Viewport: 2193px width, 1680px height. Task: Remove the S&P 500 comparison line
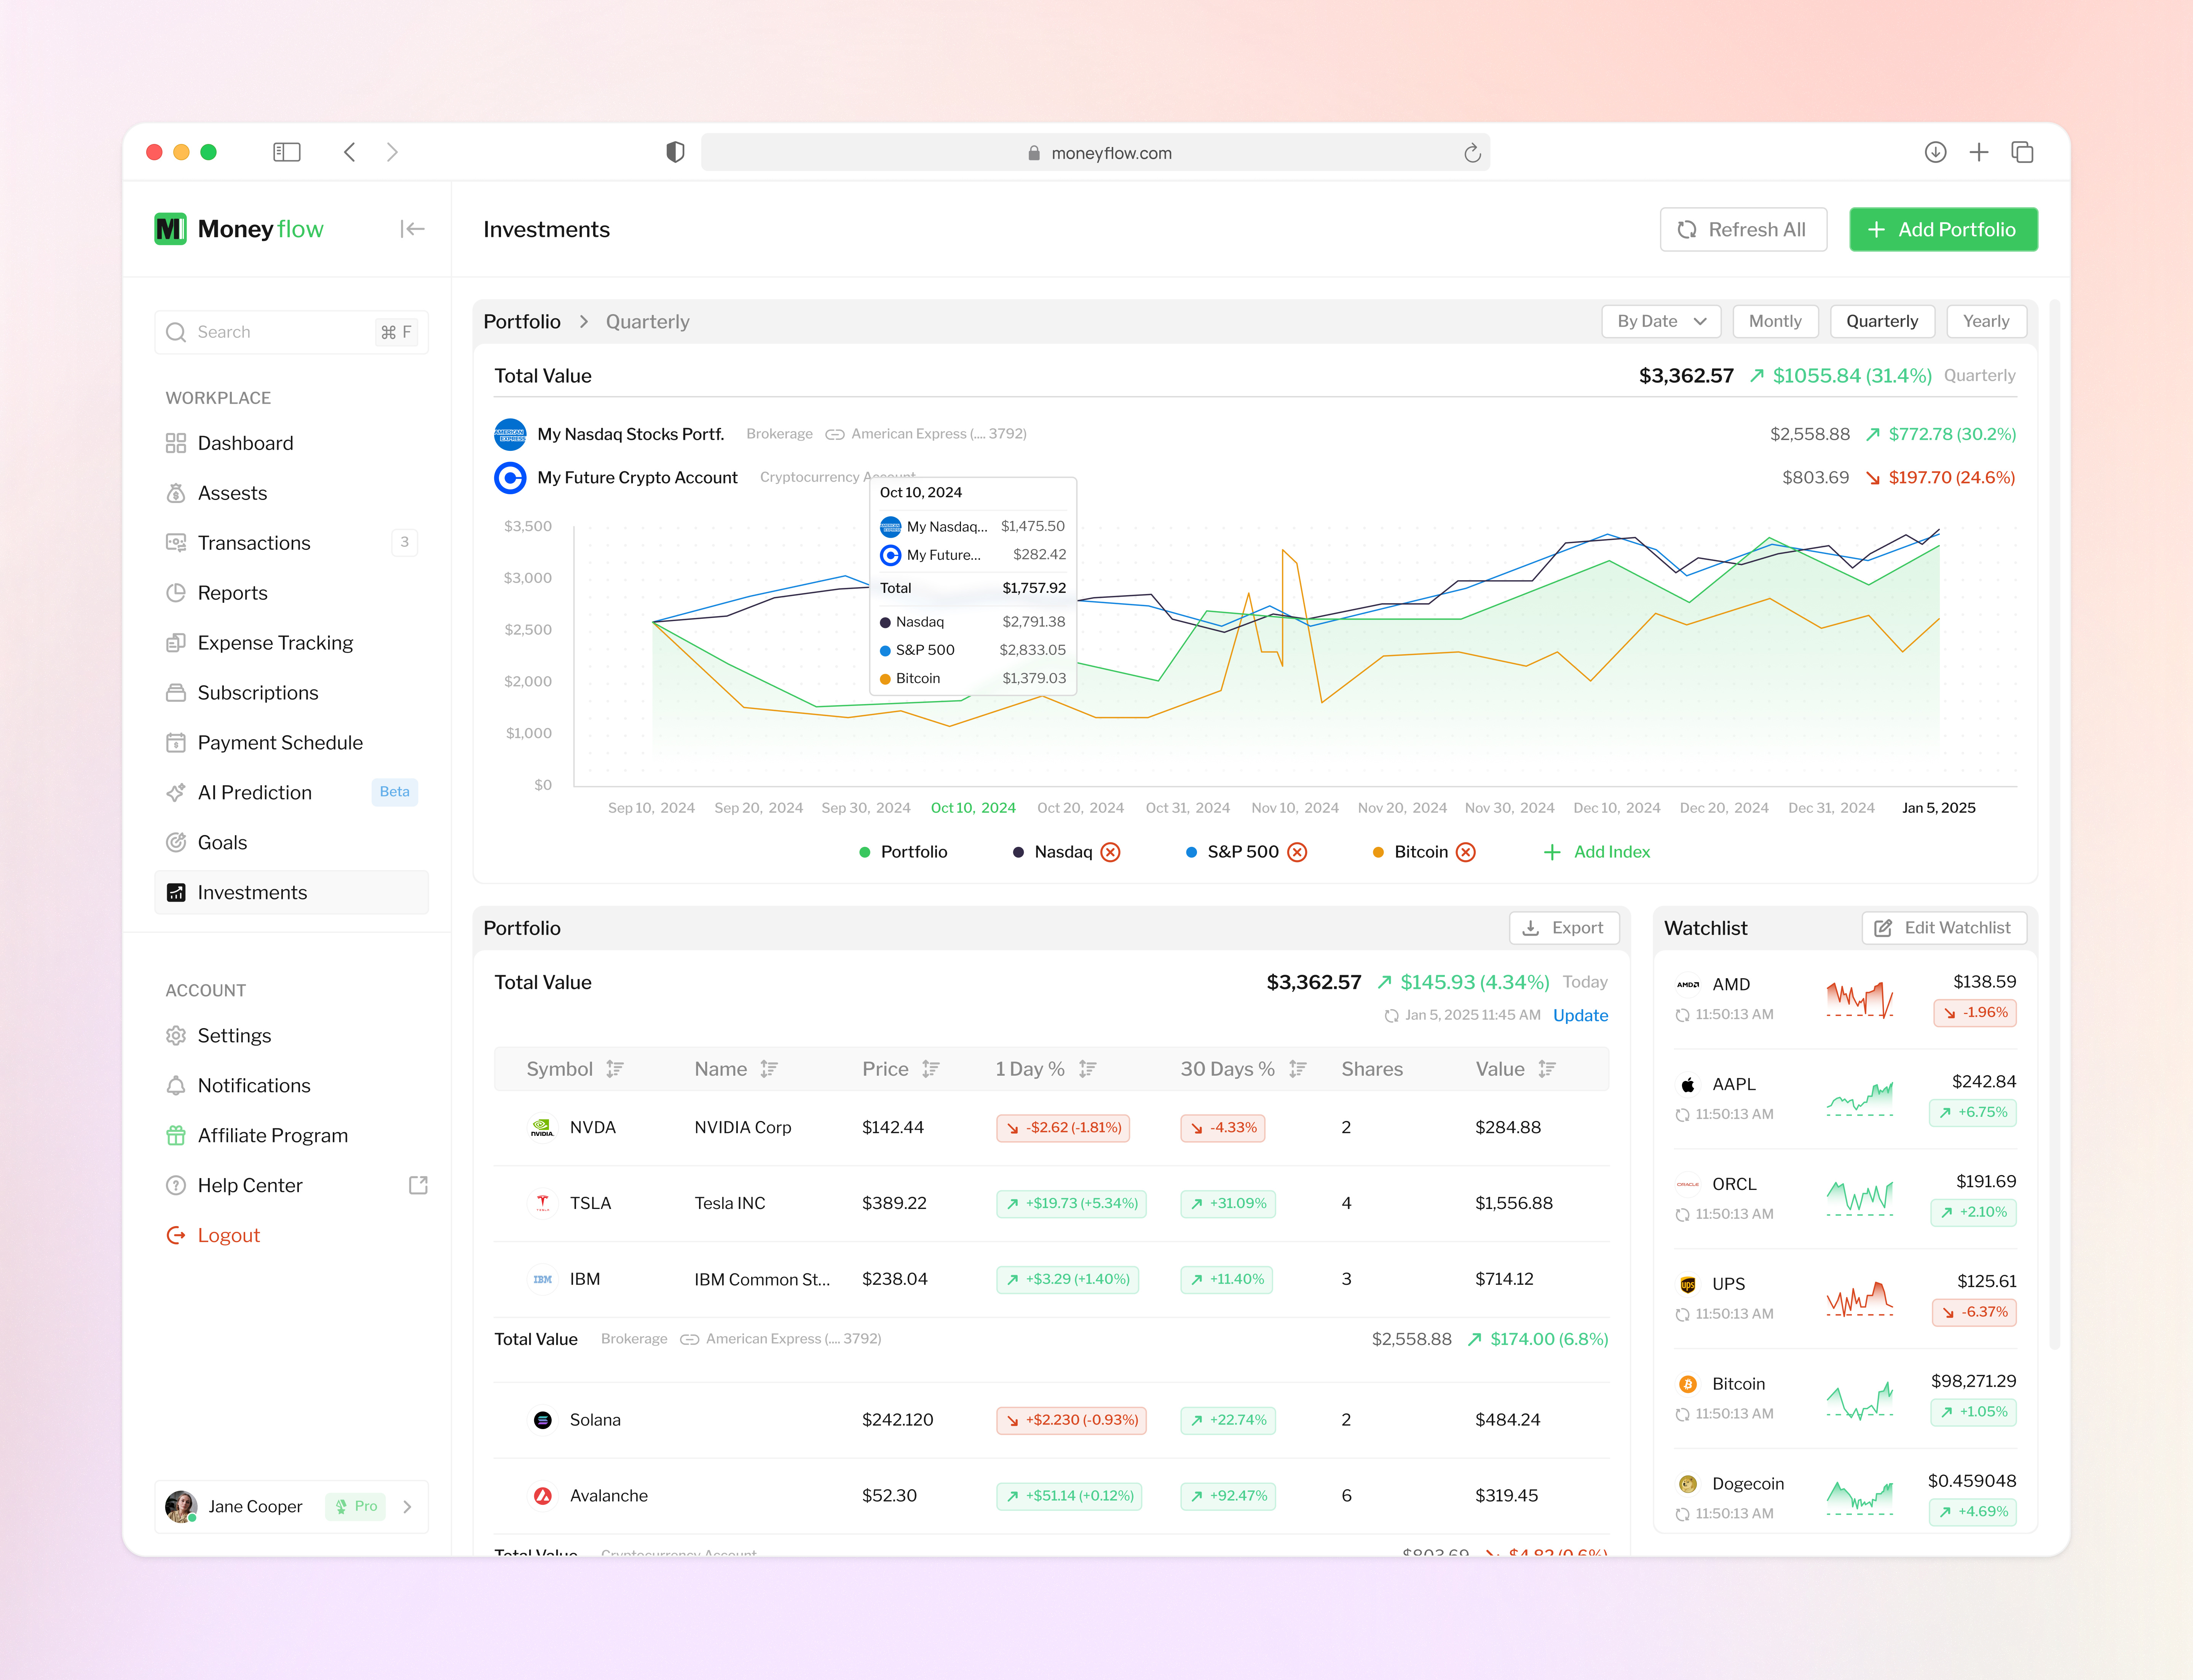coord(1298,852)
